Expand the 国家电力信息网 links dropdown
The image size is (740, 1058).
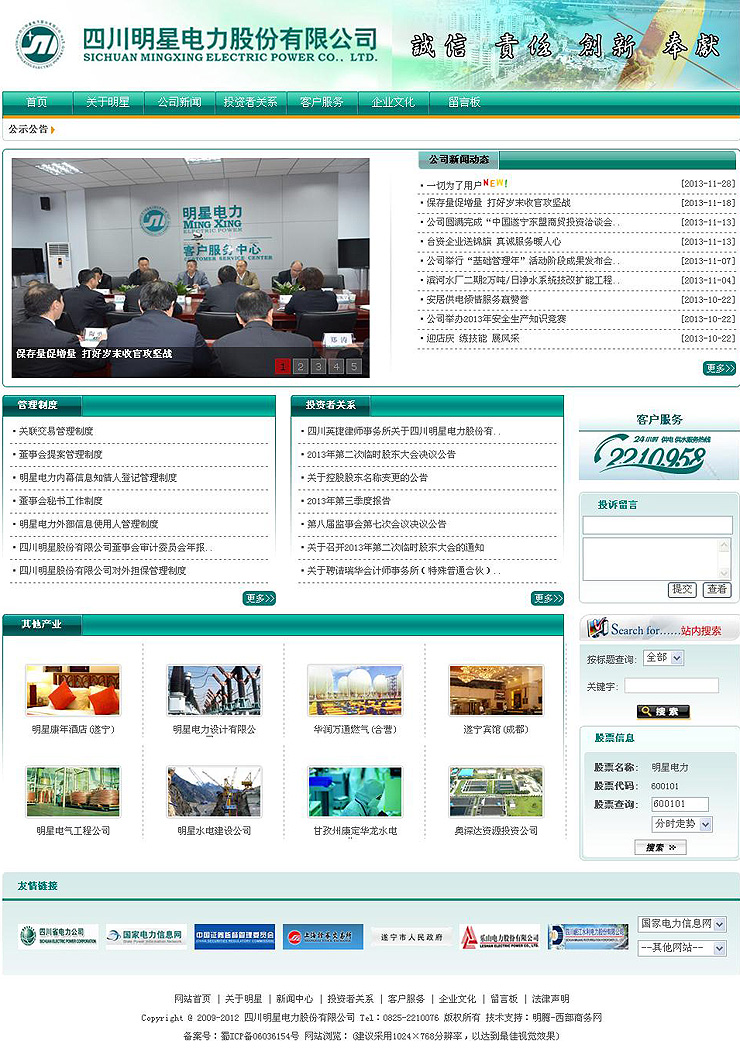pyautogui.click(x=682, y=924)
